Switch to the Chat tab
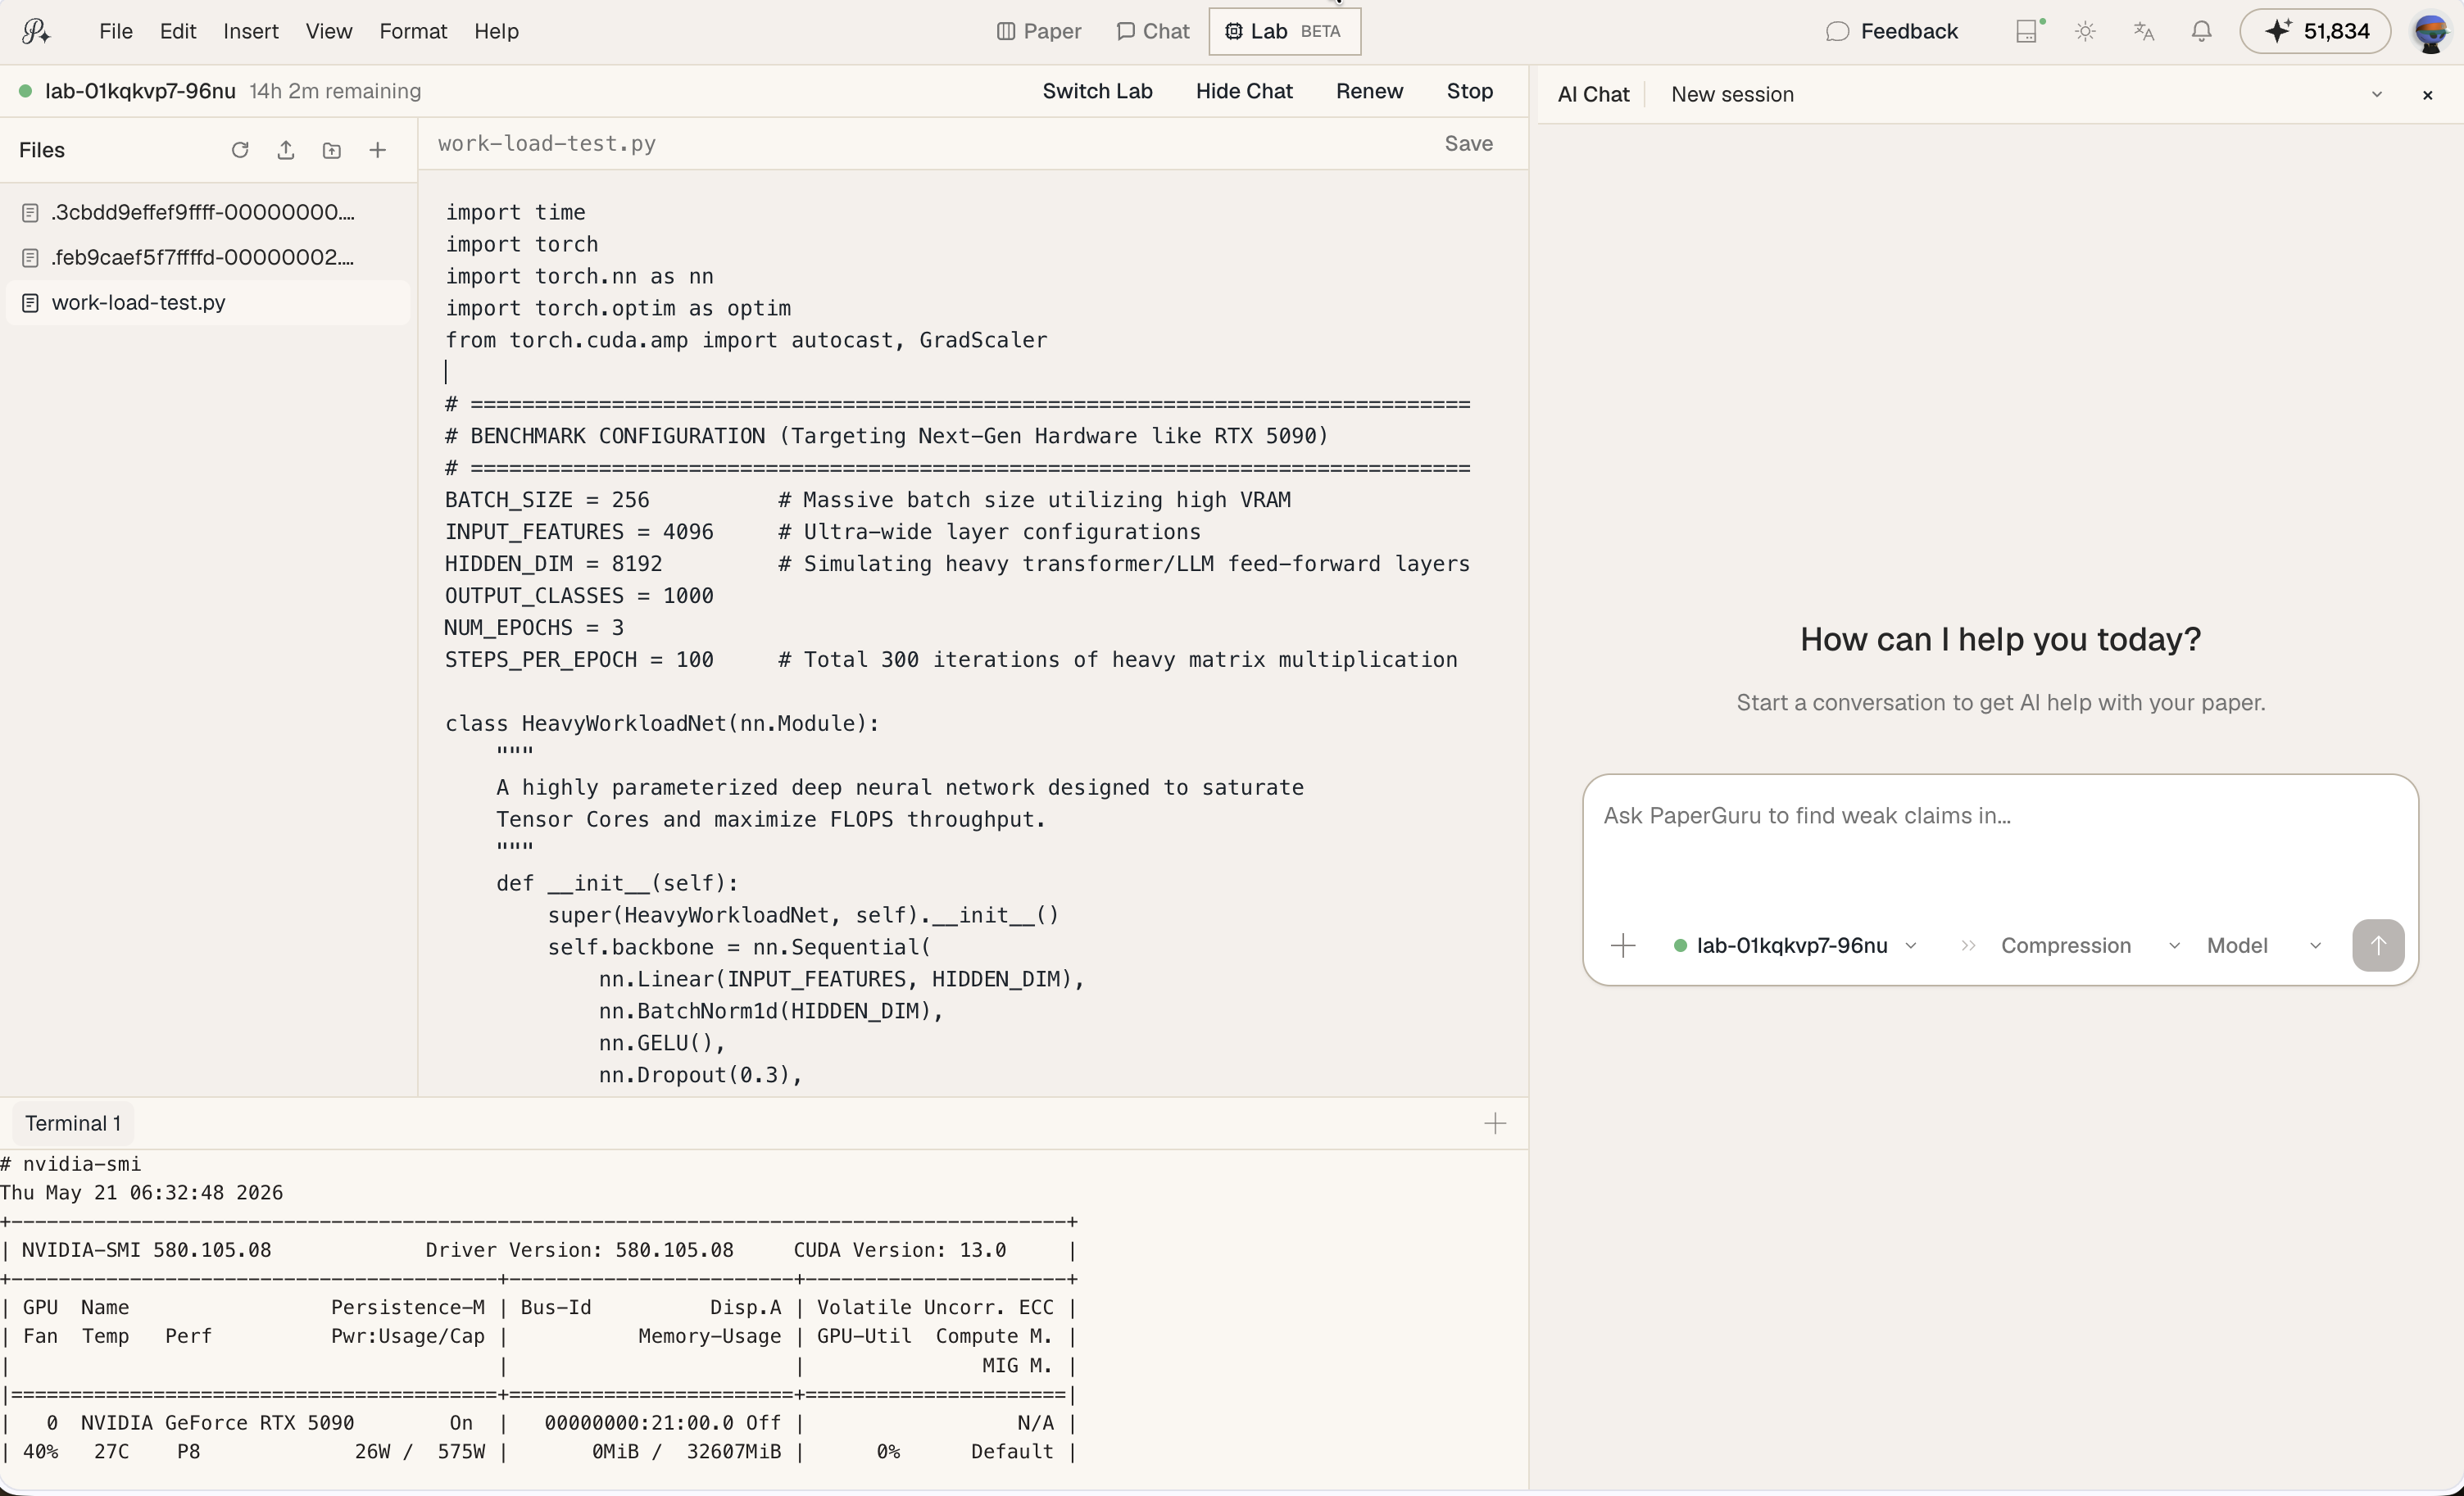 [1153, 31]
